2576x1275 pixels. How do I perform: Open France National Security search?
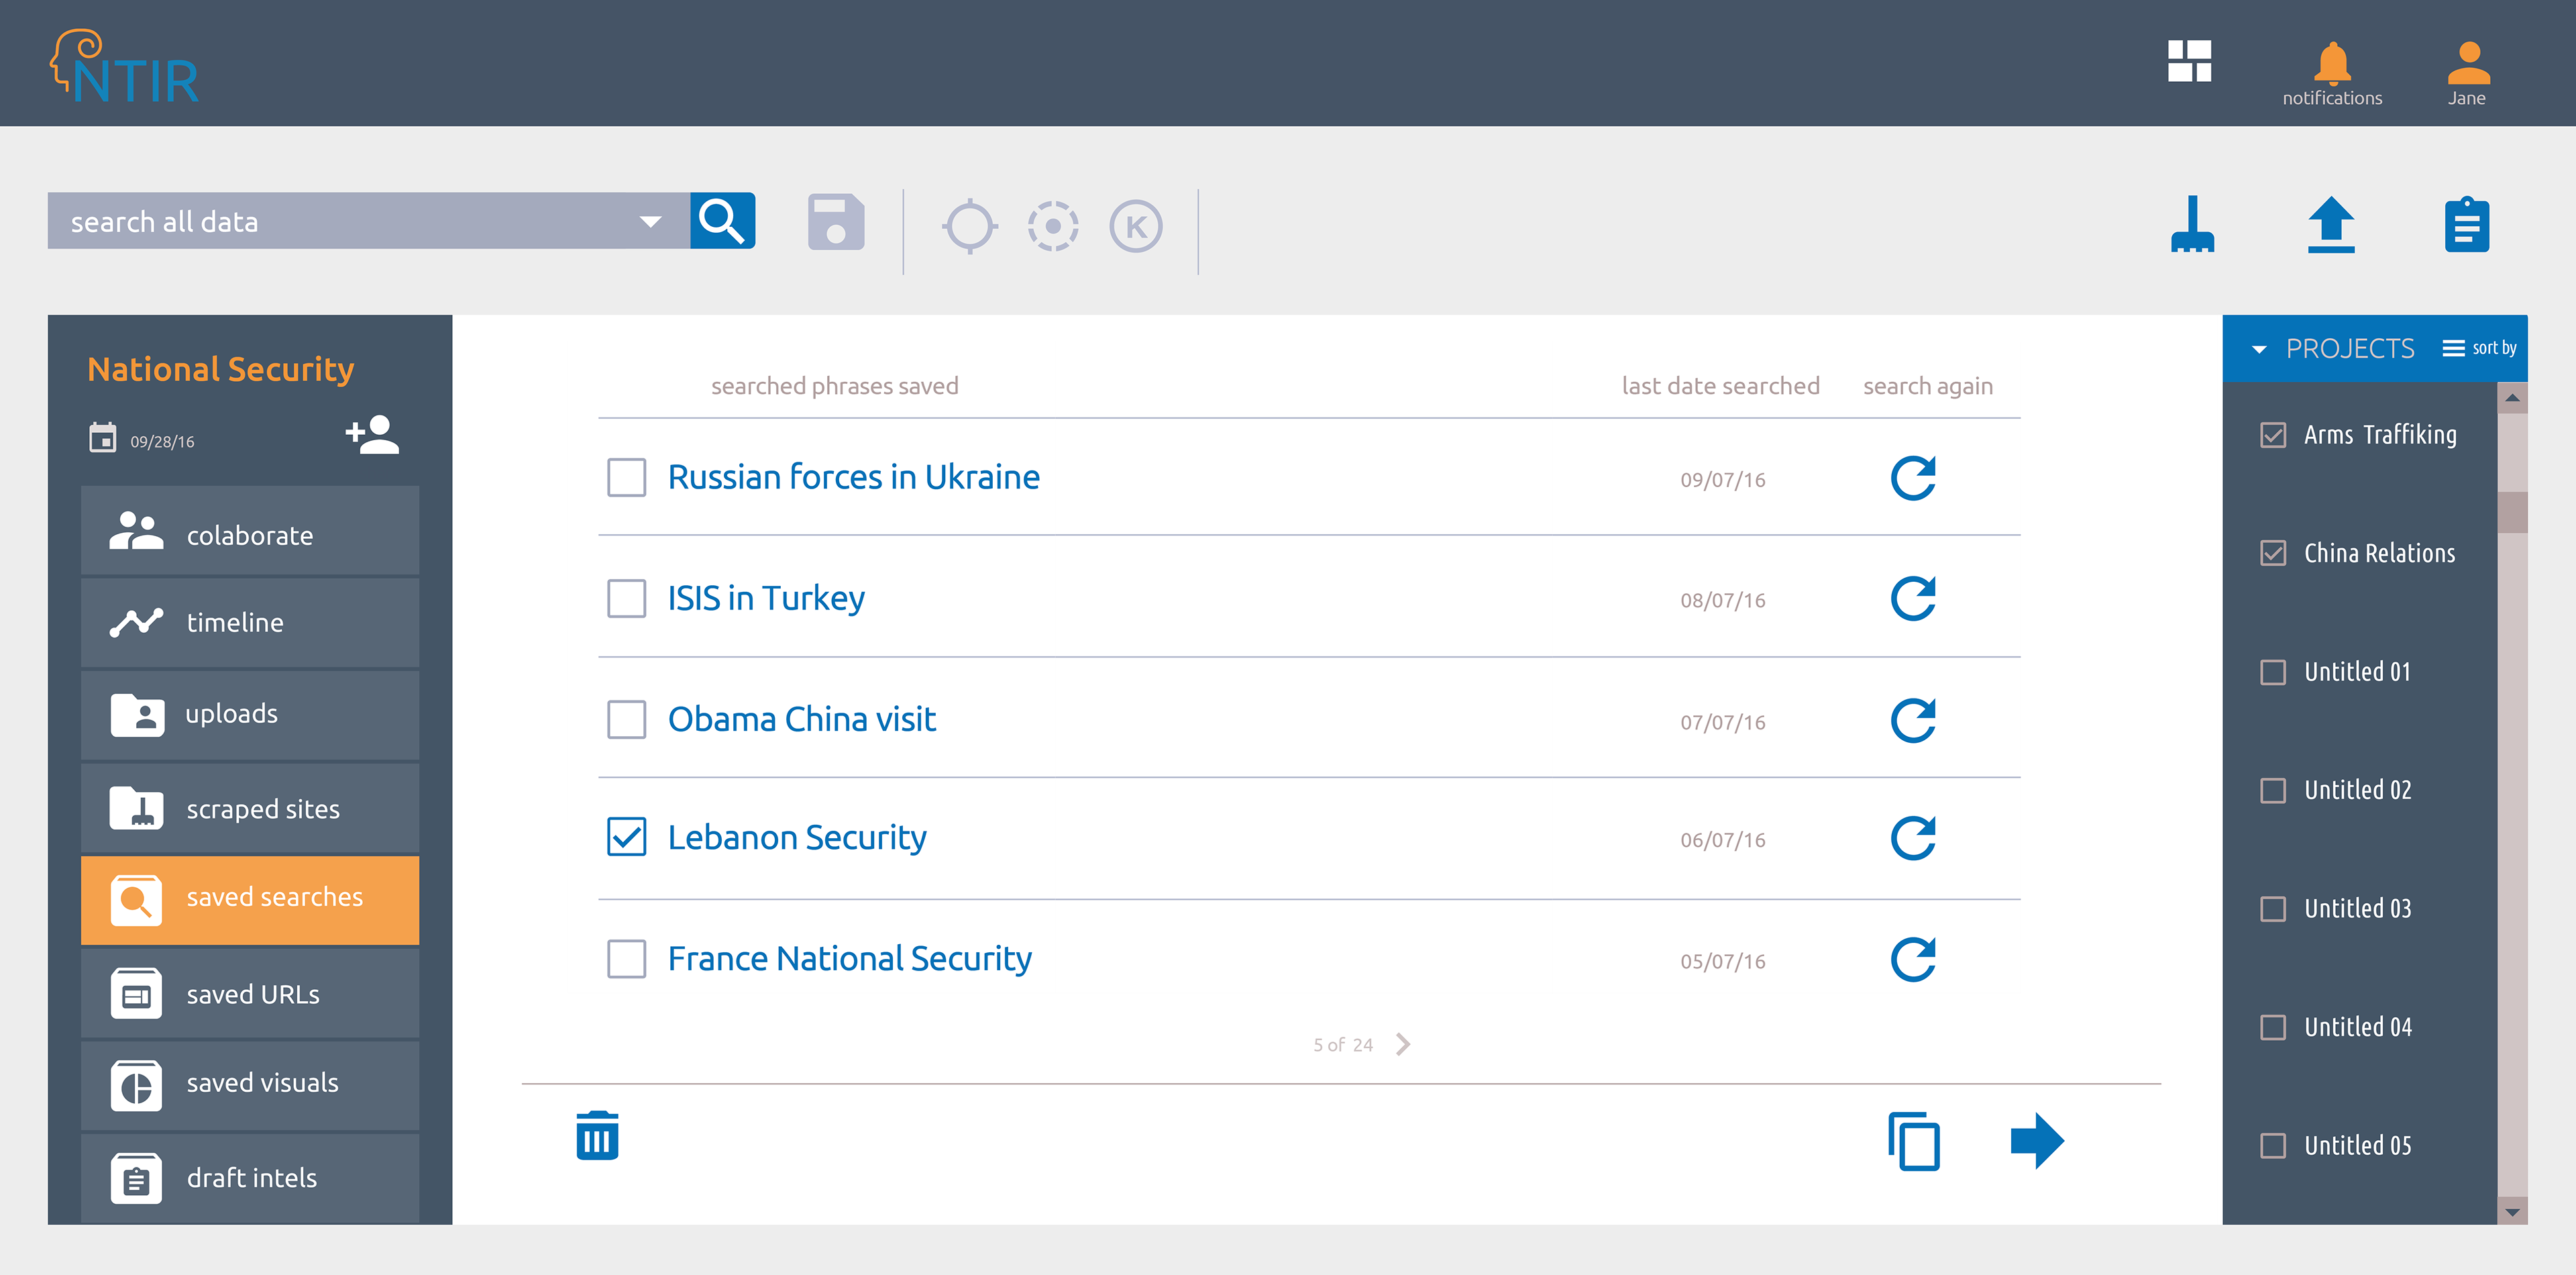click(x=849, y=958)
